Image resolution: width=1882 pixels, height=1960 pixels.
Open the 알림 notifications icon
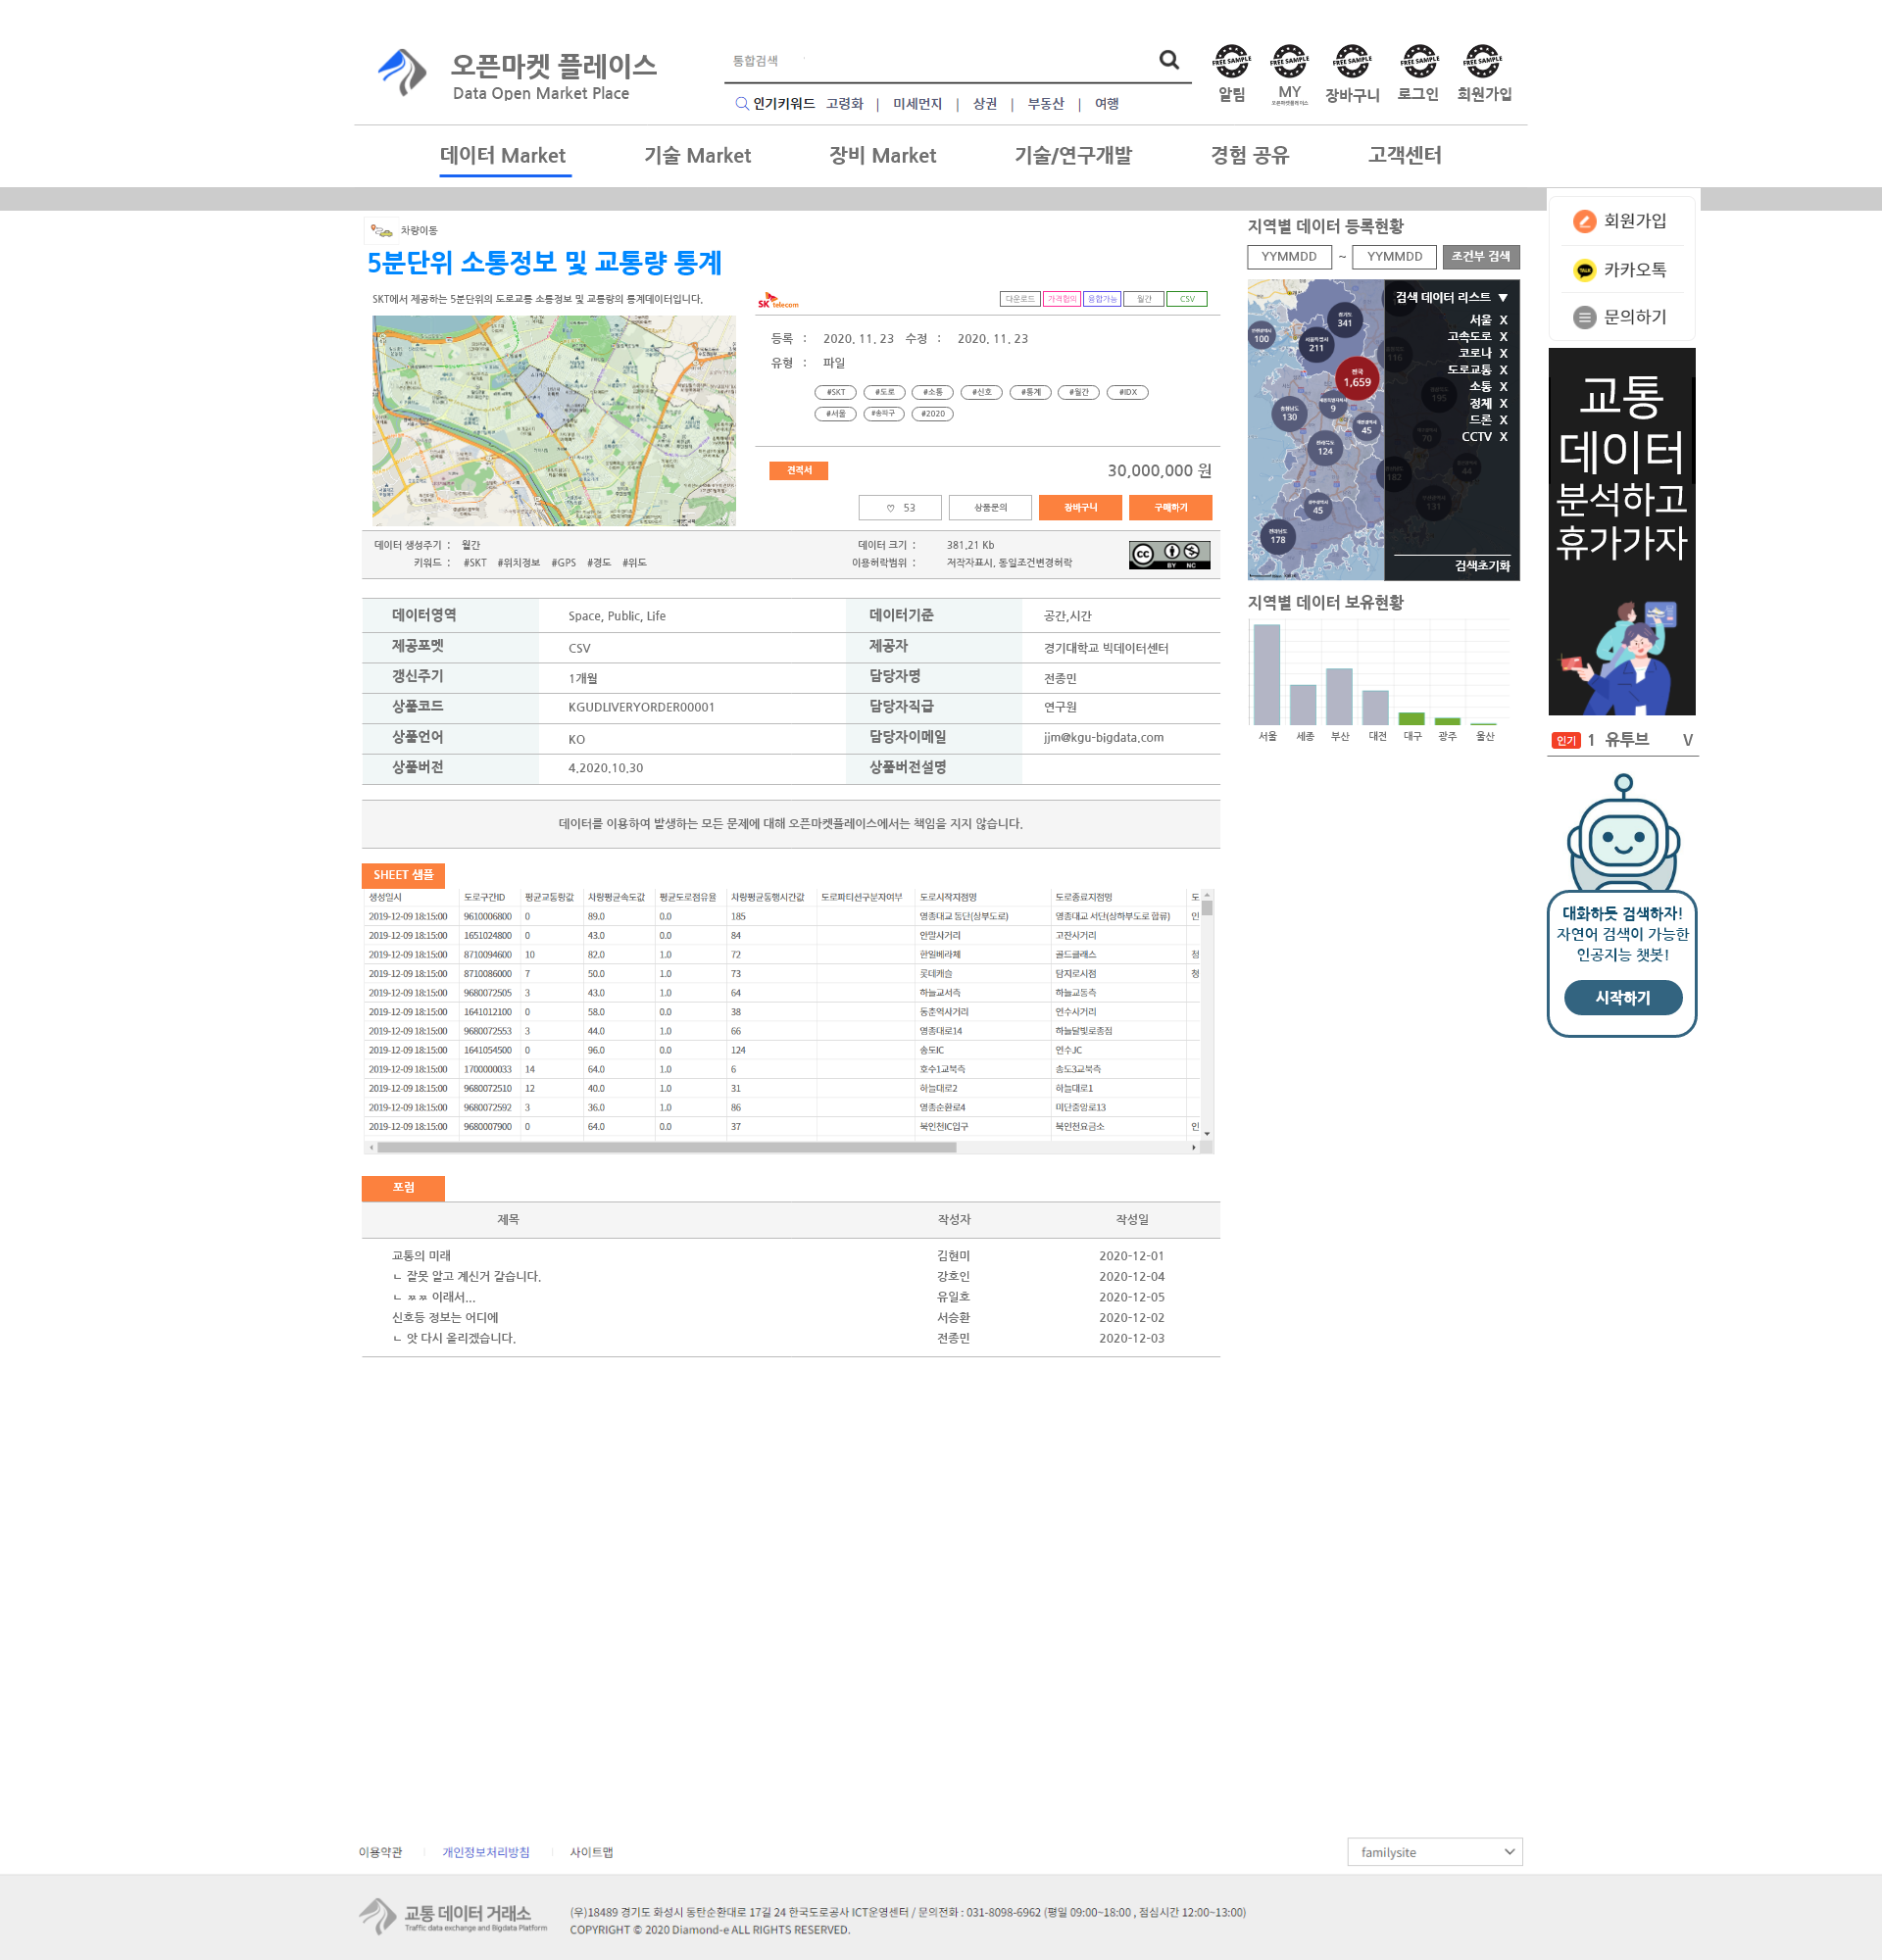(1231, 62)
